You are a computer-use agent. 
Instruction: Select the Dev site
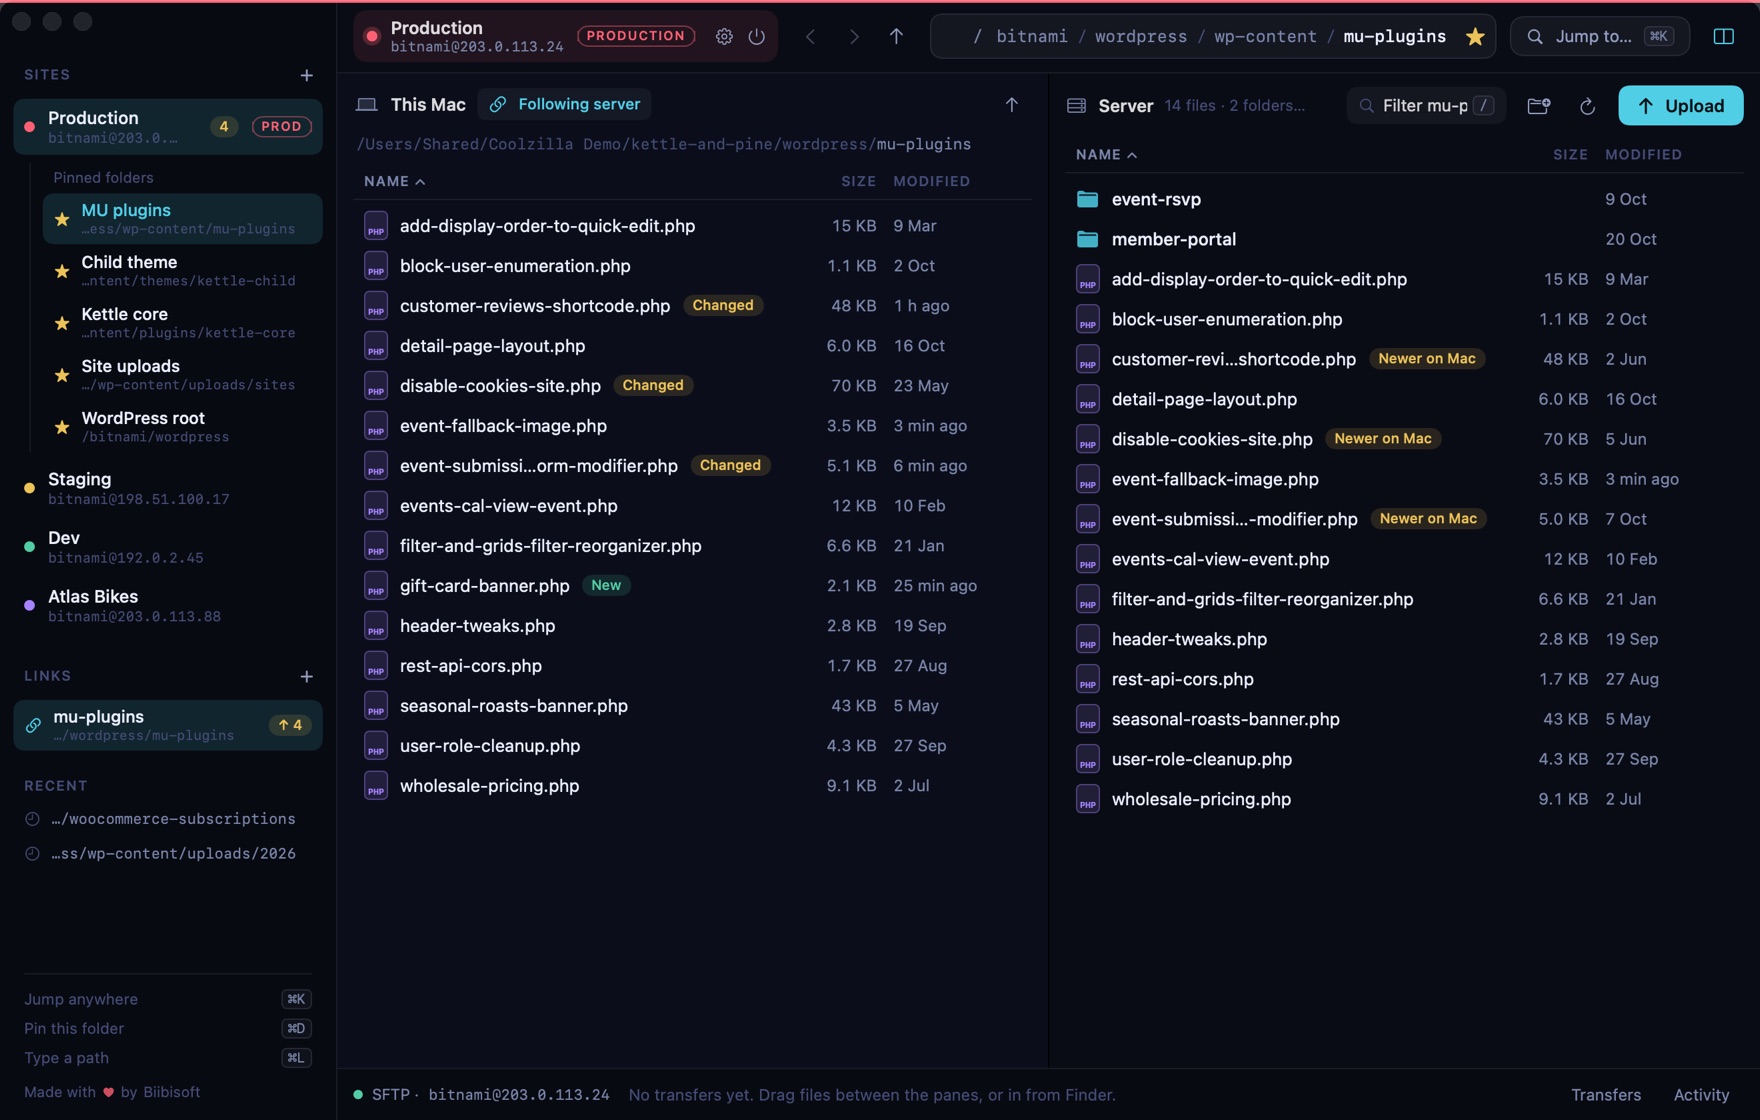pyautogui.click(x=168, y=547)
